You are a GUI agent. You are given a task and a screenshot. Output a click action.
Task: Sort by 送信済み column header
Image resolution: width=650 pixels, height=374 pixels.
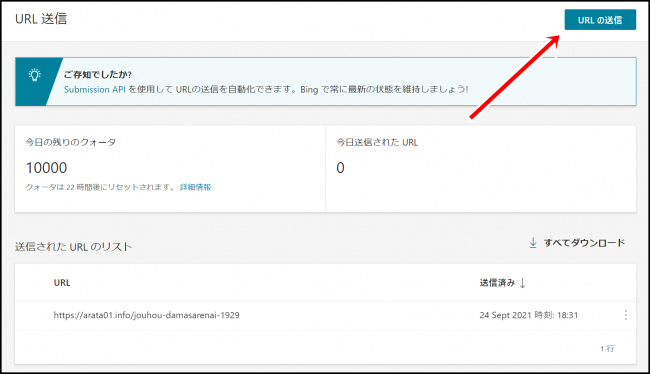[497, 283]
